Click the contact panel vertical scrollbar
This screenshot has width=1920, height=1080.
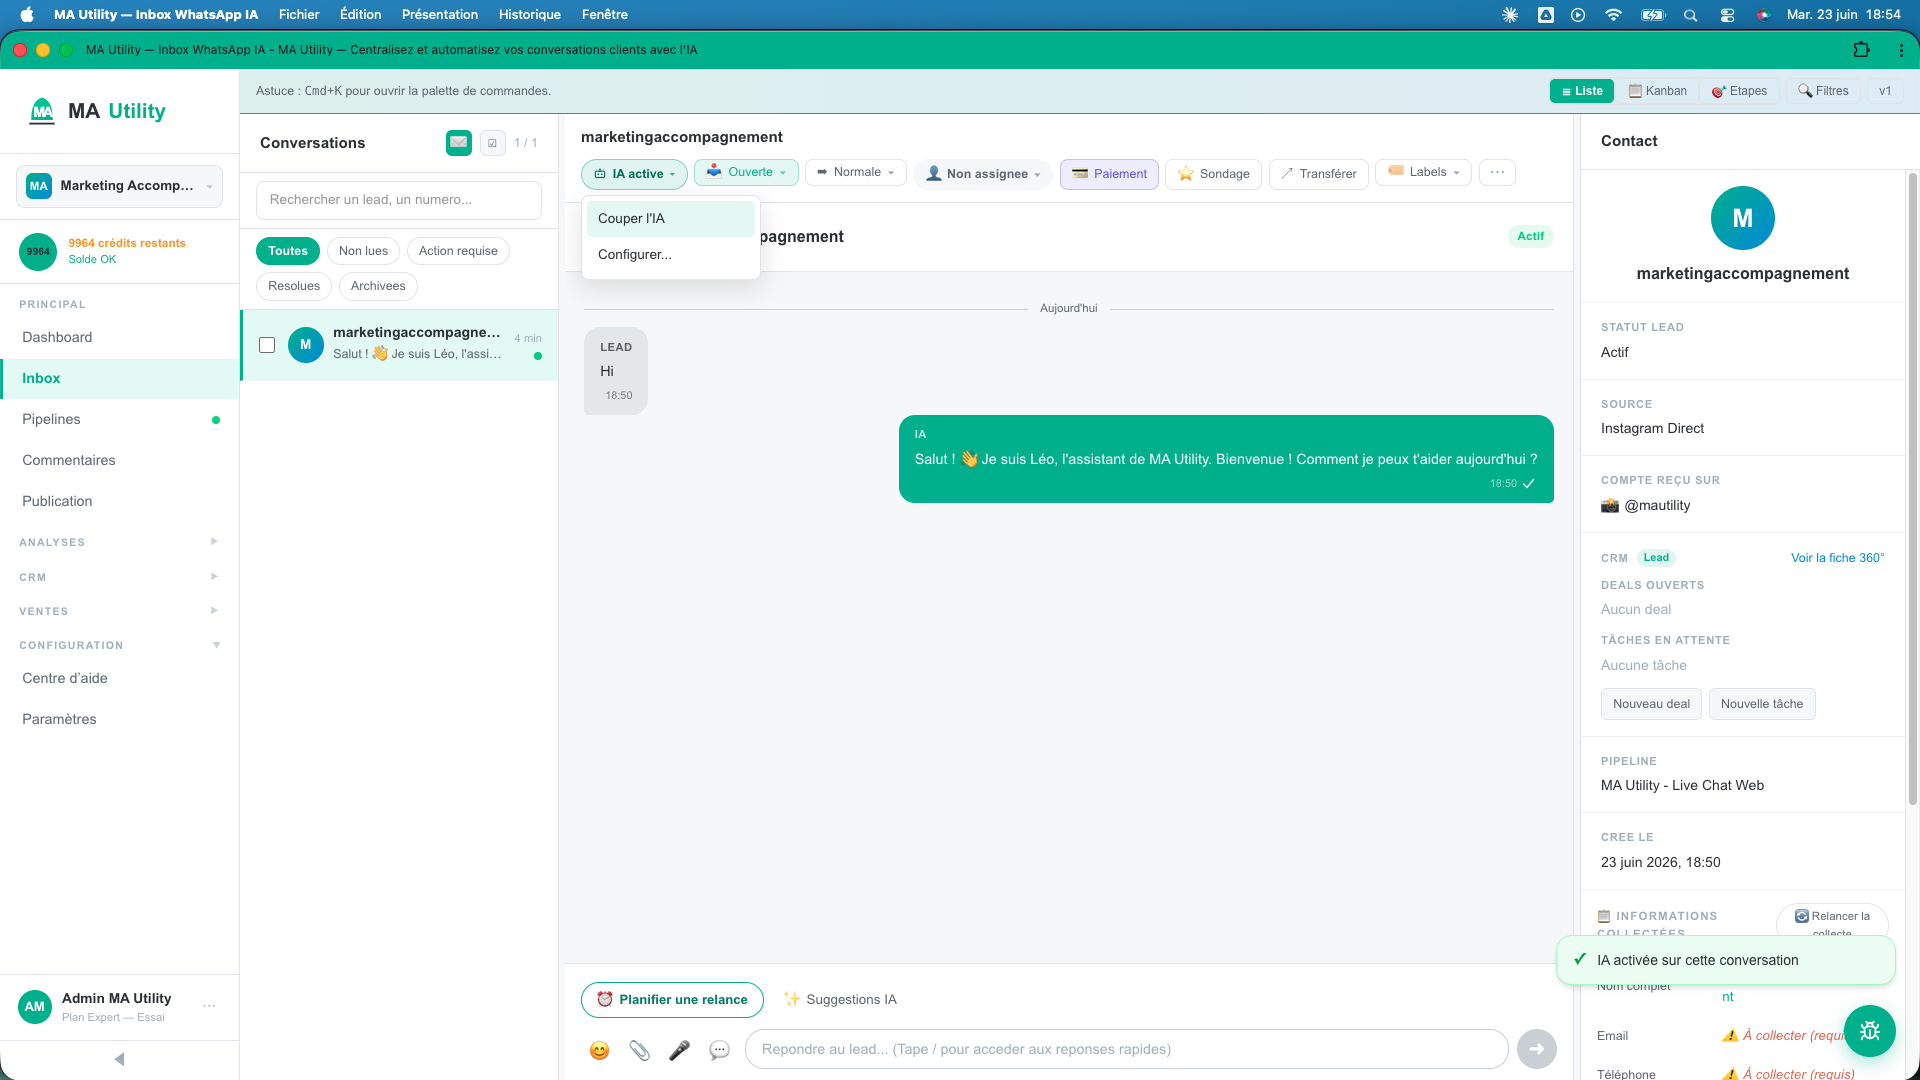[x=1912, y=490]
